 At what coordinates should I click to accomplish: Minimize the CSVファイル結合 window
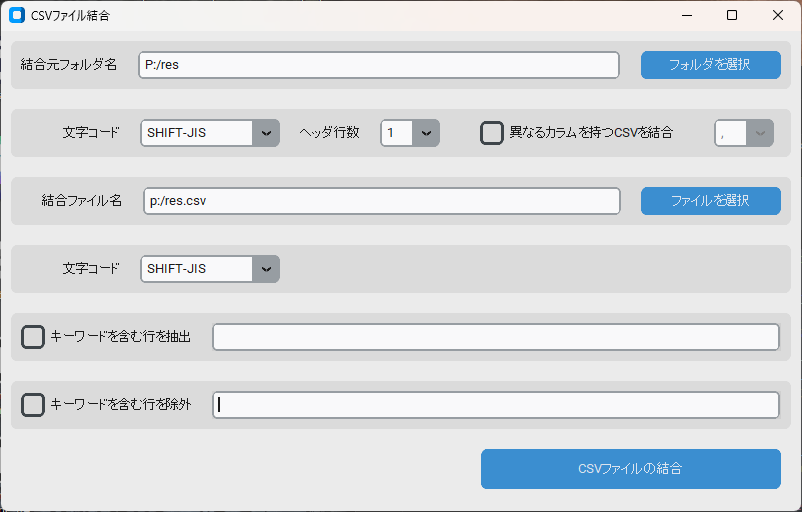pos(687,15)
